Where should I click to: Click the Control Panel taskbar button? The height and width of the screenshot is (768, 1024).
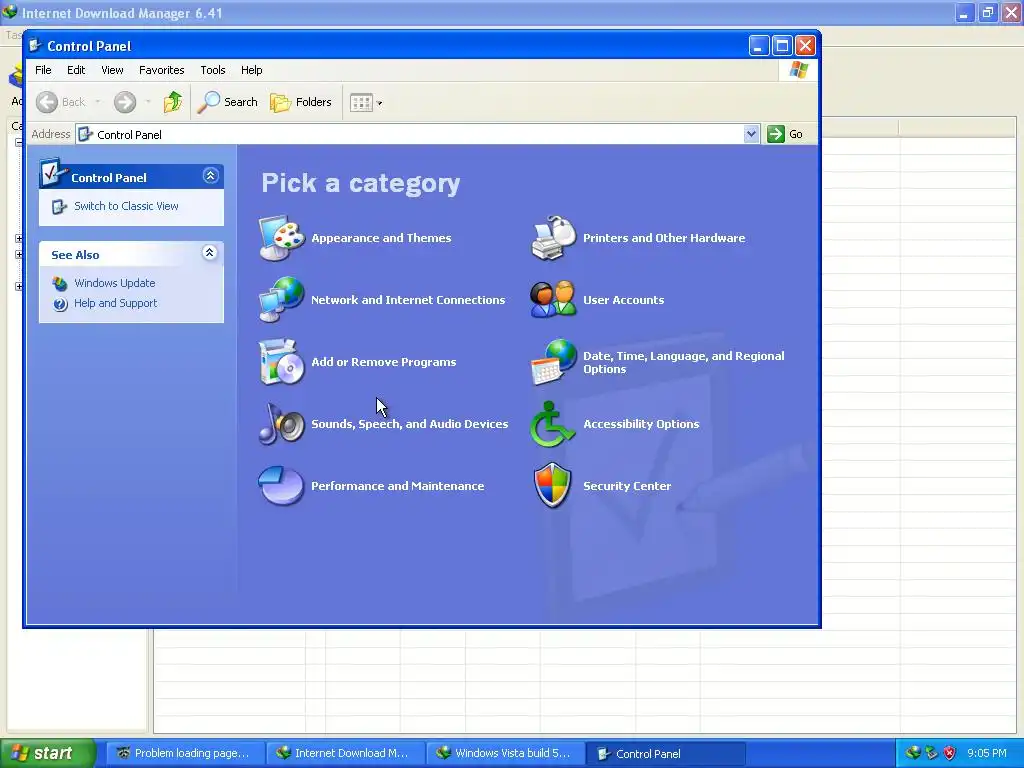pyautogui.click(x=666, y=753)
